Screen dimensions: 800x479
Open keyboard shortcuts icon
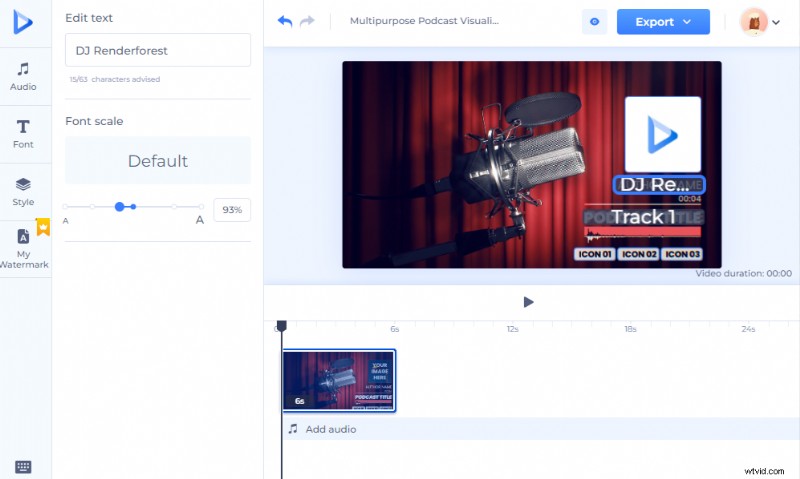pyautogui.click(x=23, y=467)
